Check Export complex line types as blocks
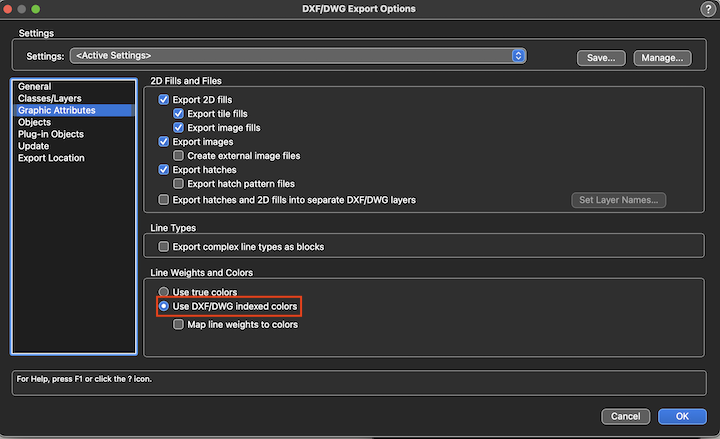 point(164,247)
